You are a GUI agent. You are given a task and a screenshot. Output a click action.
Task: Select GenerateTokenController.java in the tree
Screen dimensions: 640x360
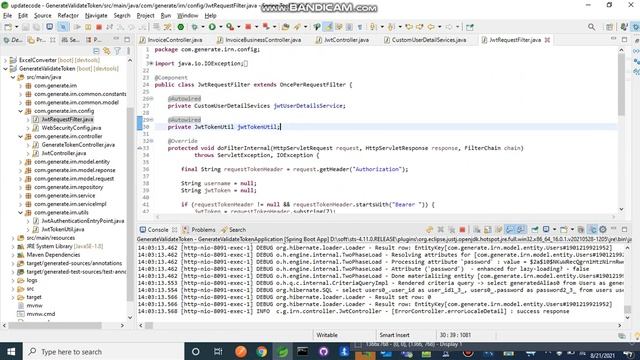coord(78,145)
